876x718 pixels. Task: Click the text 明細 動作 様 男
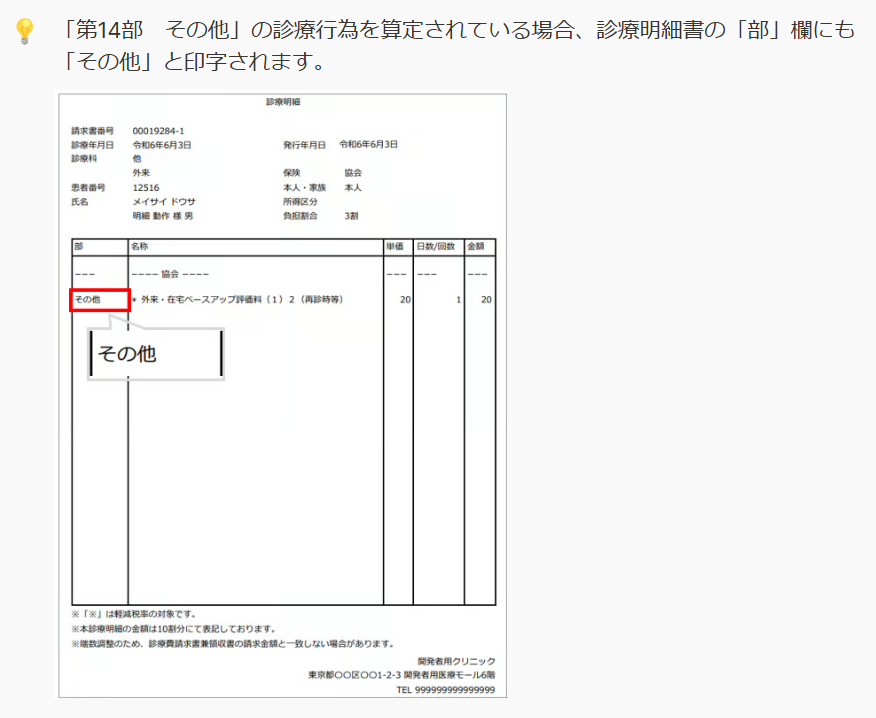point(163,216)
